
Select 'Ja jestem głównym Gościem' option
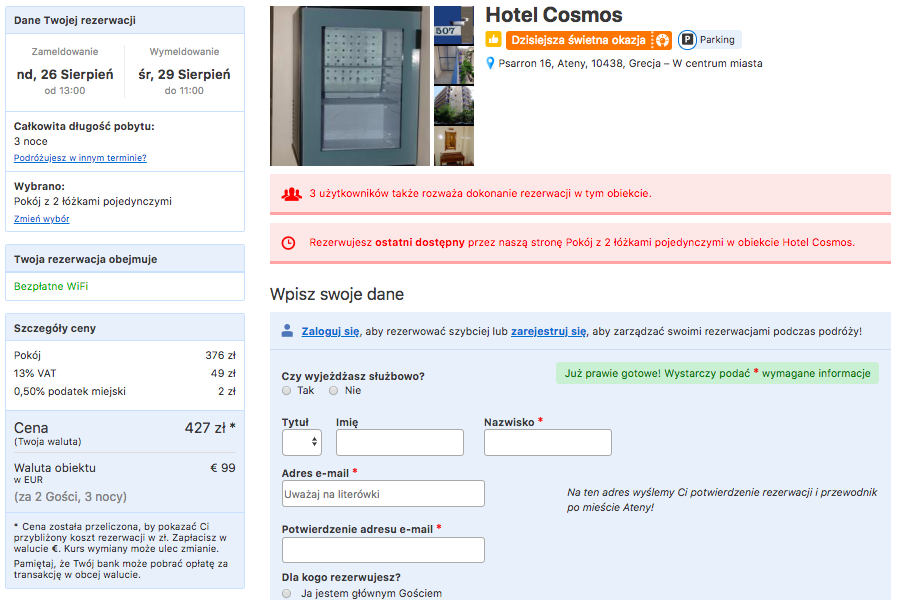(x=287, y=593)
